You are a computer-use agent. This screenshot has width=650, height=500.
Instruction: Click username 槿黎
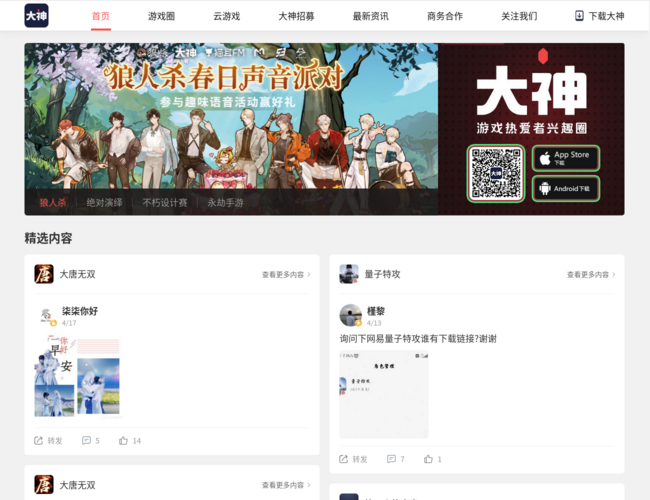pos(376,311)
